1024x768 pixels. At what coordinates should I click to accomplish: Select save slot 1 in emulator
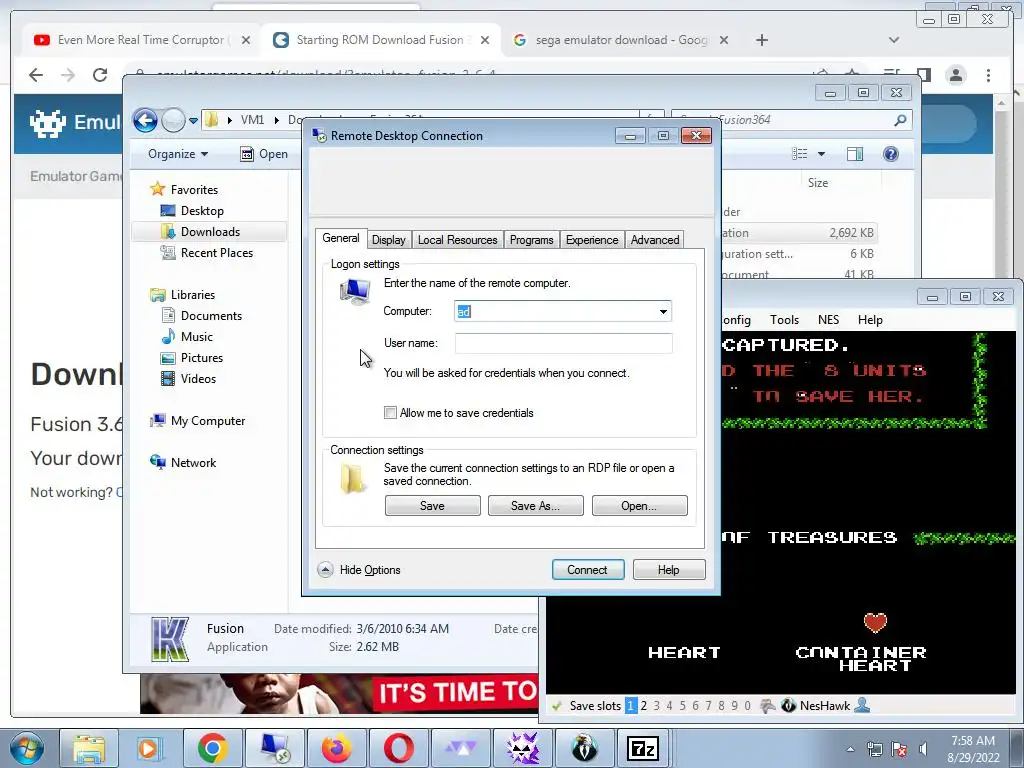tap(631, 706)
